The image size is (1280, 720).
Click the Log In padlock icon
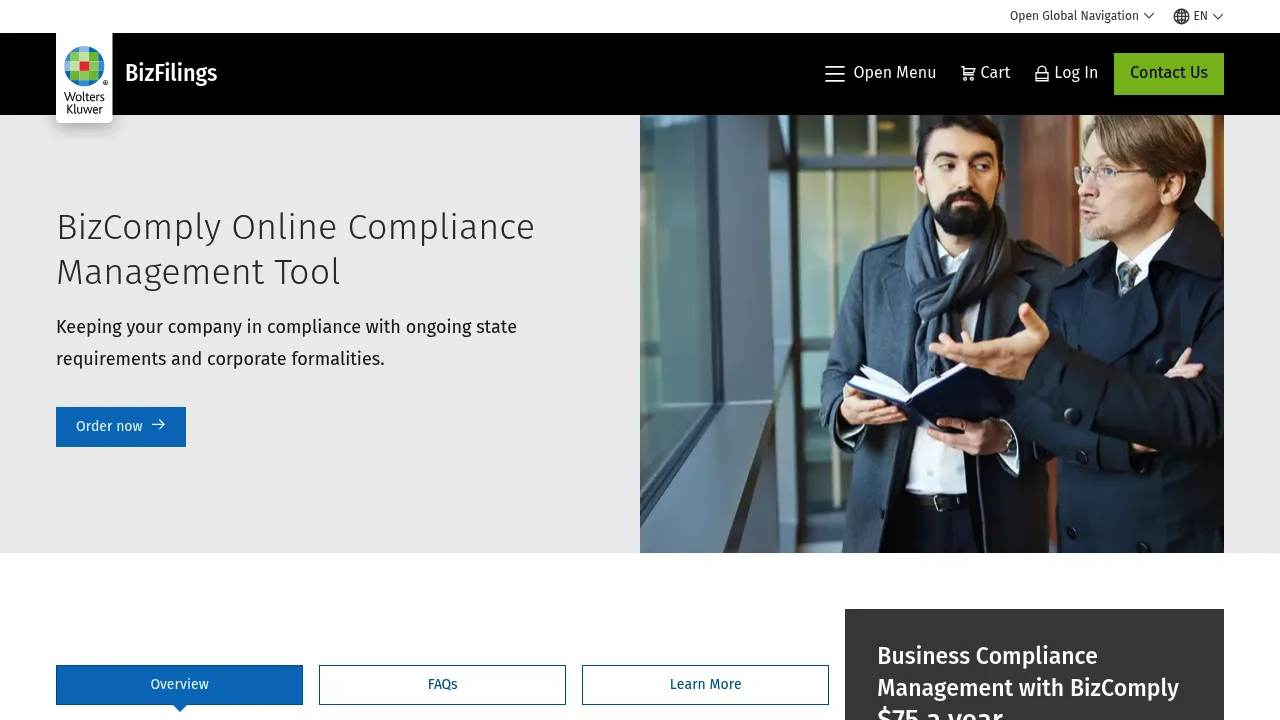click(x=1042, y=74)
